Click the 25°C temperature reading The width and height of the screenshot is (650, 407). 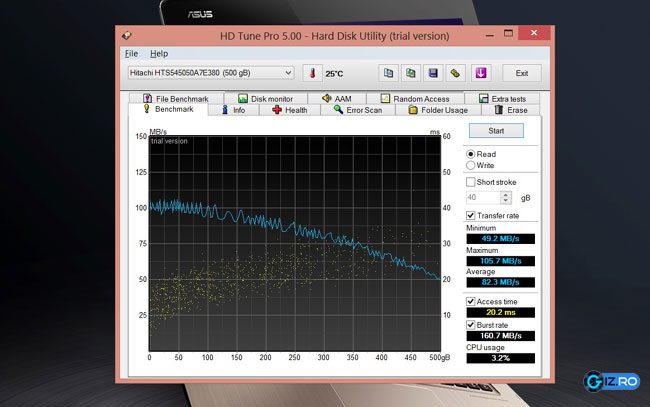tap(334, 74)
